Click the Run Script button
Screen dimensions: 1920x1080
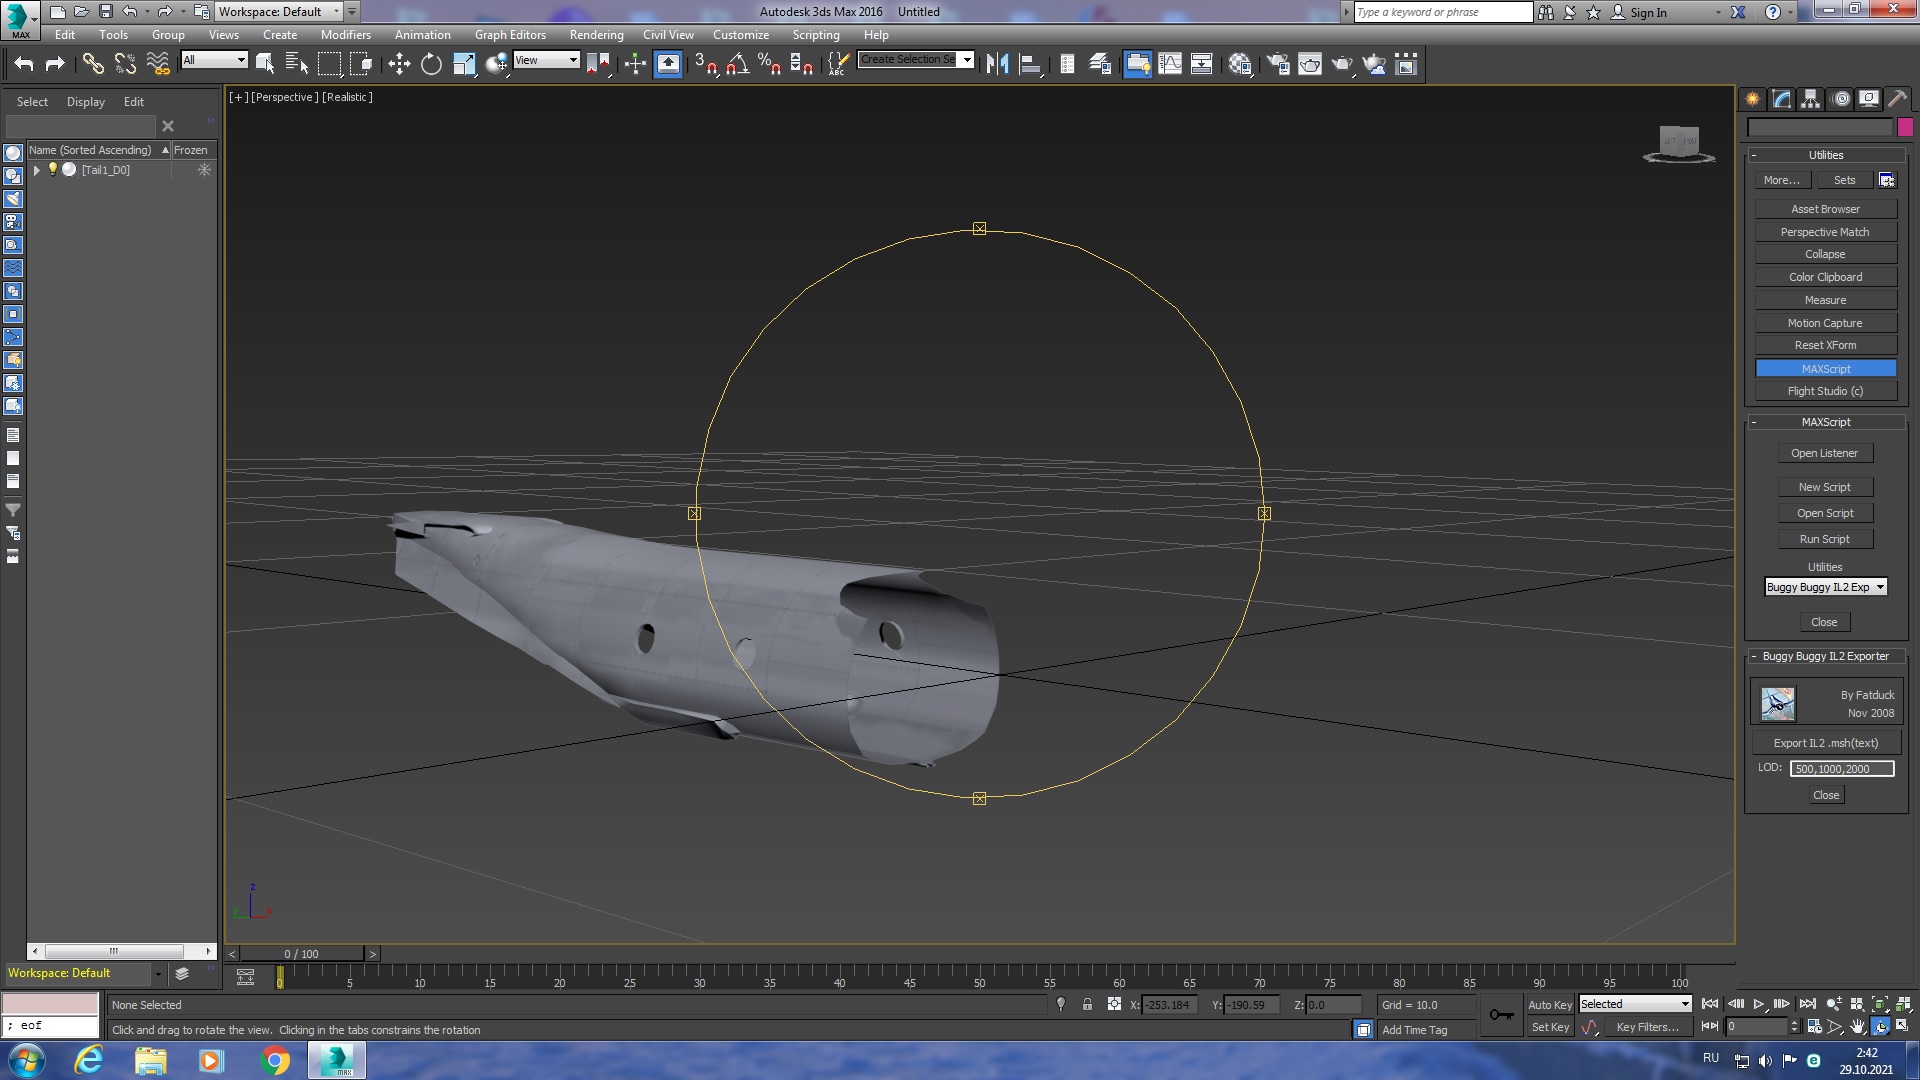(x=1824, y=539)
